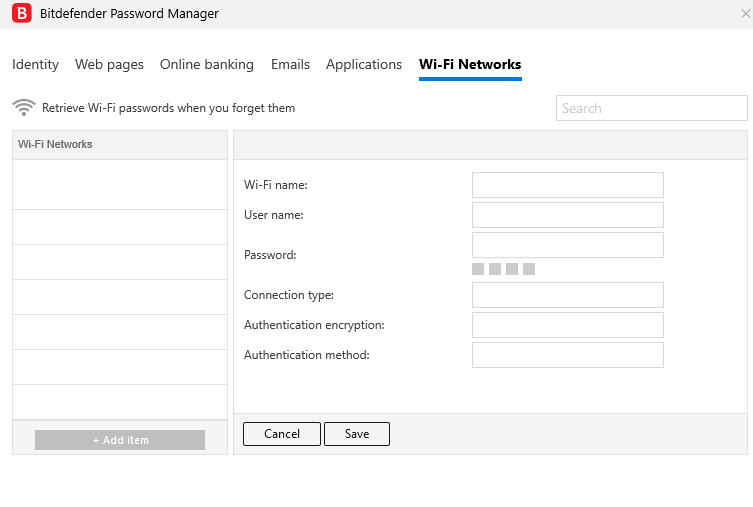Click the password strength indicator squares

503,269
